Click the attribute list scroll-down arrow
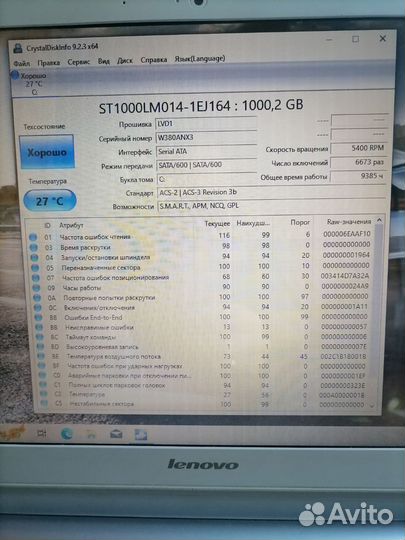The height and width of the screenshot is (540, 405). tap(372, 406)
